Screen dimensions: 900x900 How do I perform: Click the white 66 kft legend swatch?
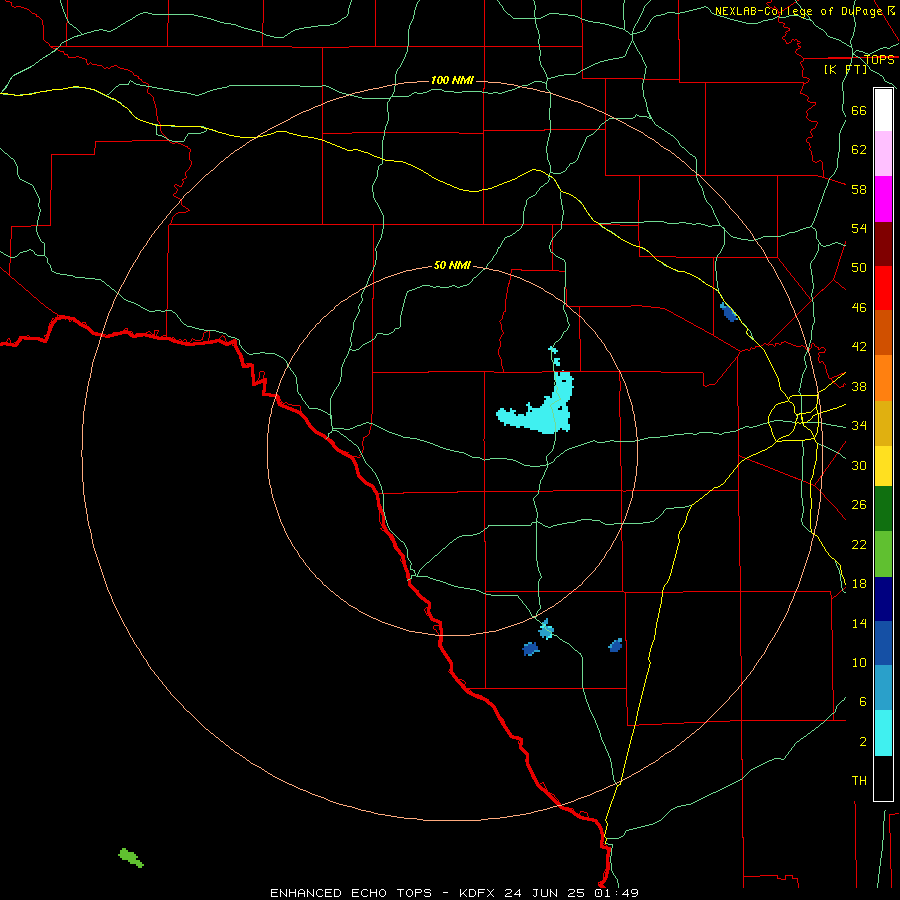(883, 110)
